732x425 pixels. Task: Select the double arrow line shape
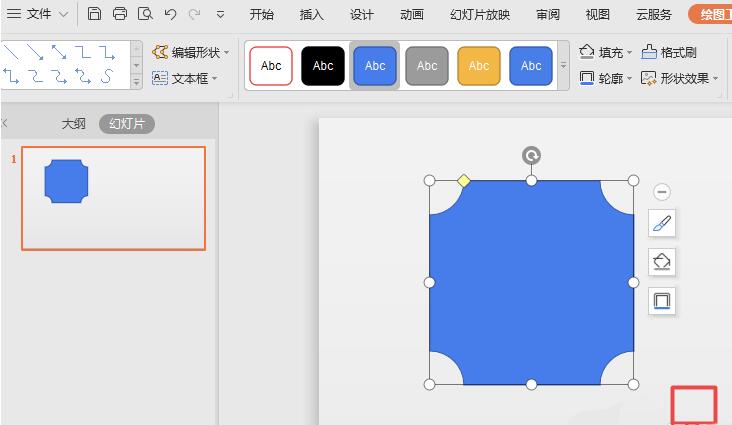pyautogui.click(x=59, y=52)
